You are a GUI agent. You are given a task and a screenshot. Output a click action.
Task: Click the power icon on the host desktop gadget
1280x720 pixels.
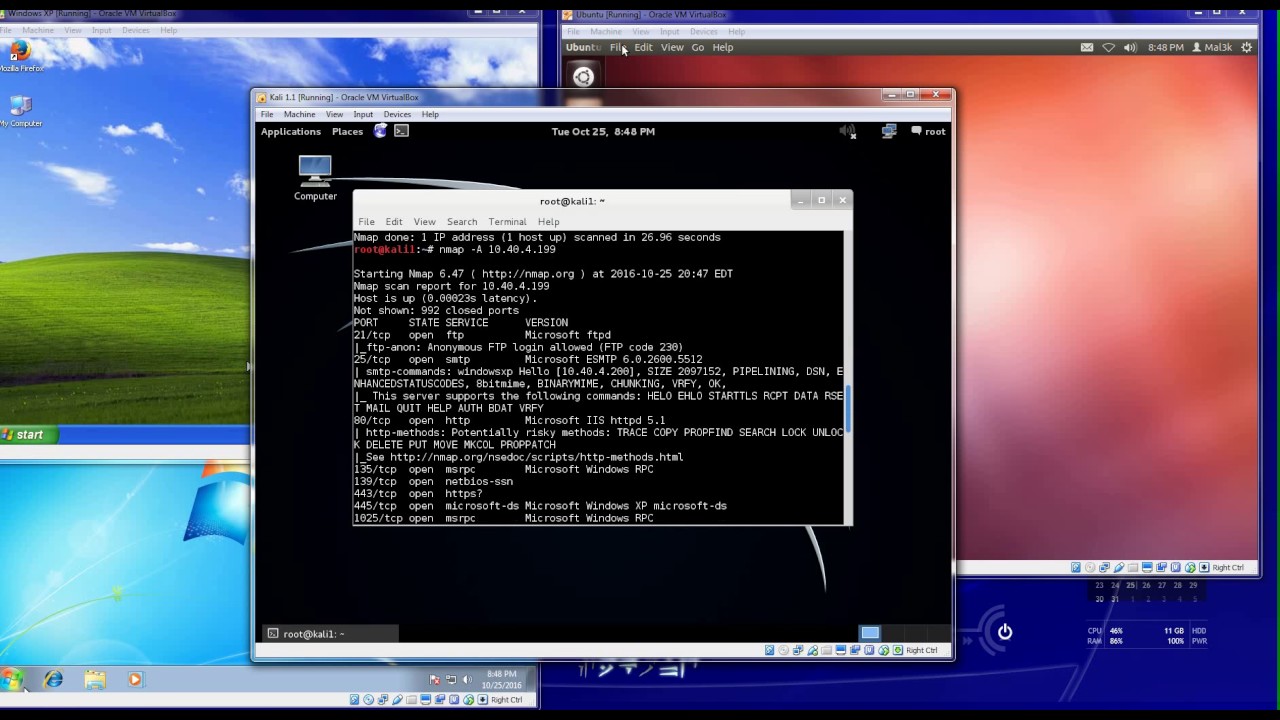(x=1005, y=631)
